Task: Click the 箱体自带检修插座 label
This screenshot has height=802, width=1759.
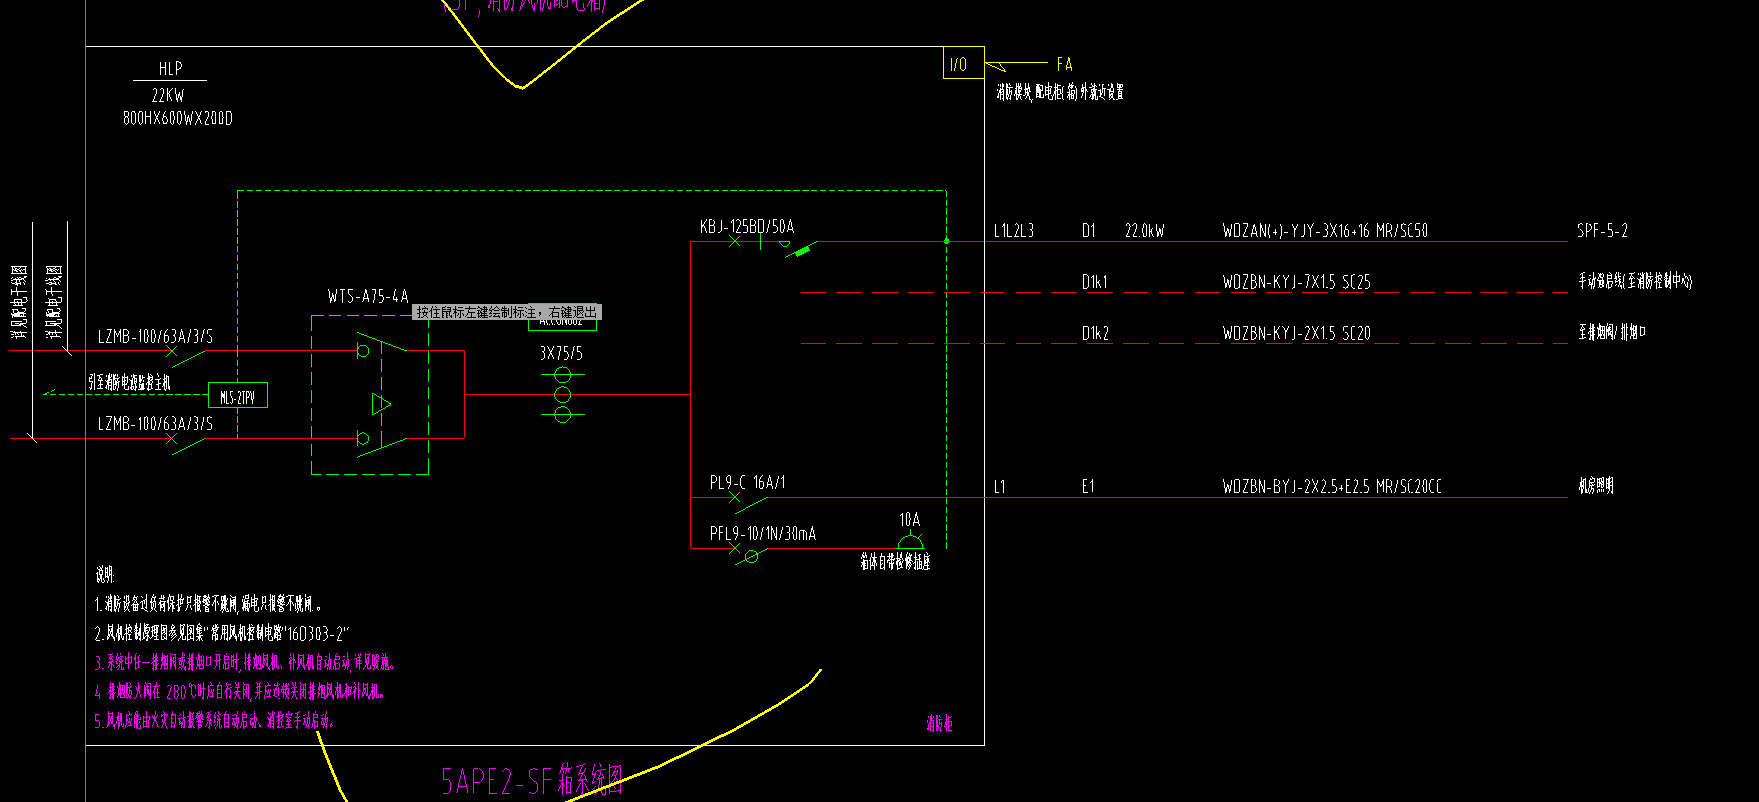Action: tap(895, 562)
